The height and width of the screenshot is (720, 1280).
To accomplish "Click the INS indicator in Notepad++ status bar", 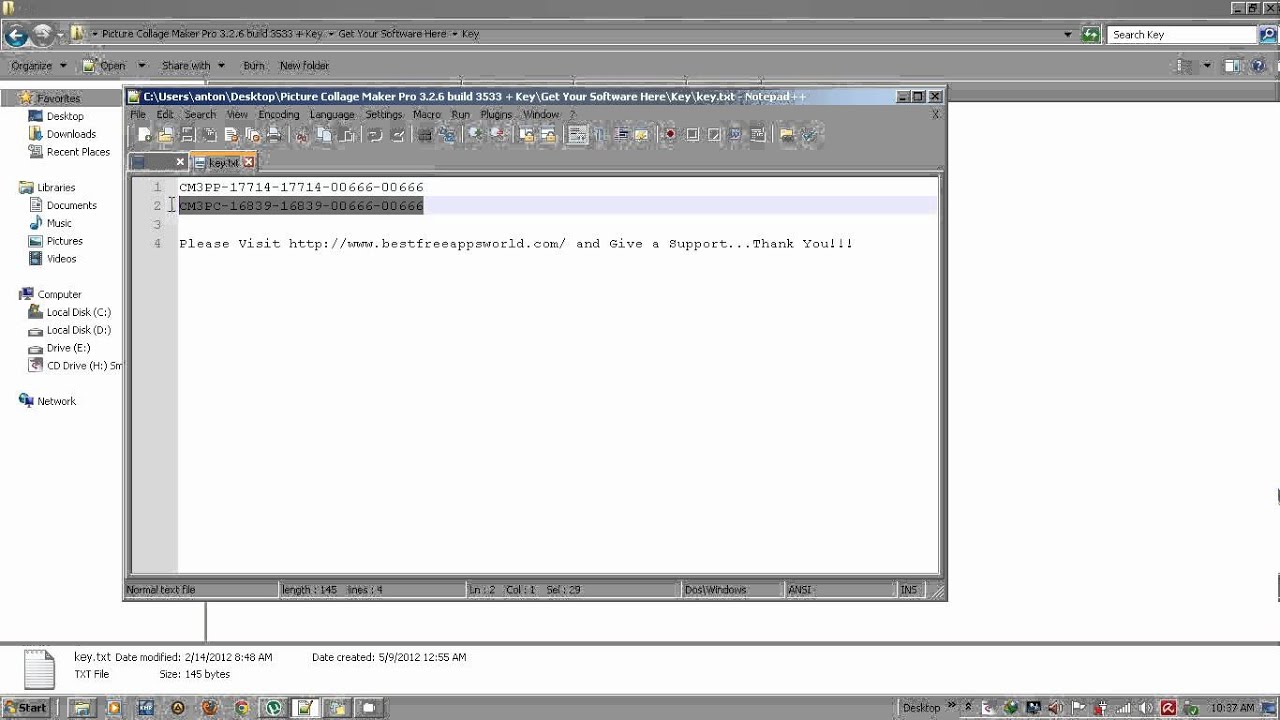I will 908,590.
